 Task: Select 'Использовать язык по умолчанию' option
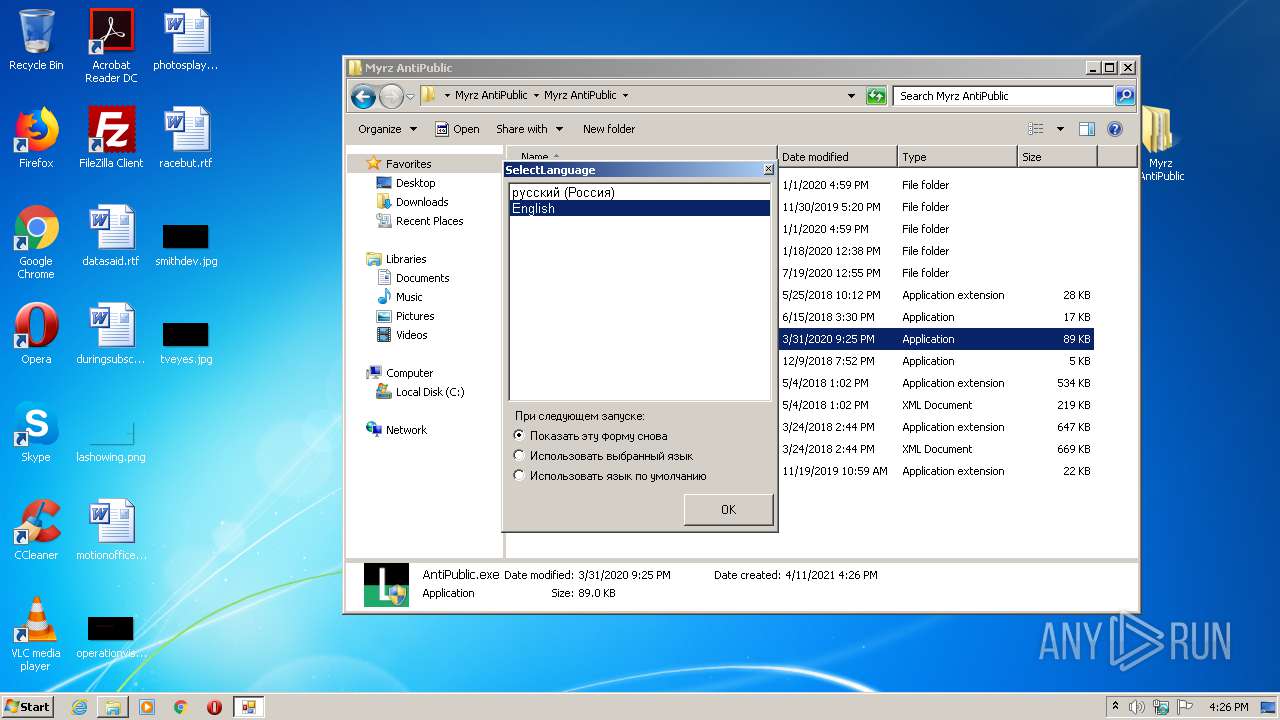pyautogui.click(x=609, y=476)
